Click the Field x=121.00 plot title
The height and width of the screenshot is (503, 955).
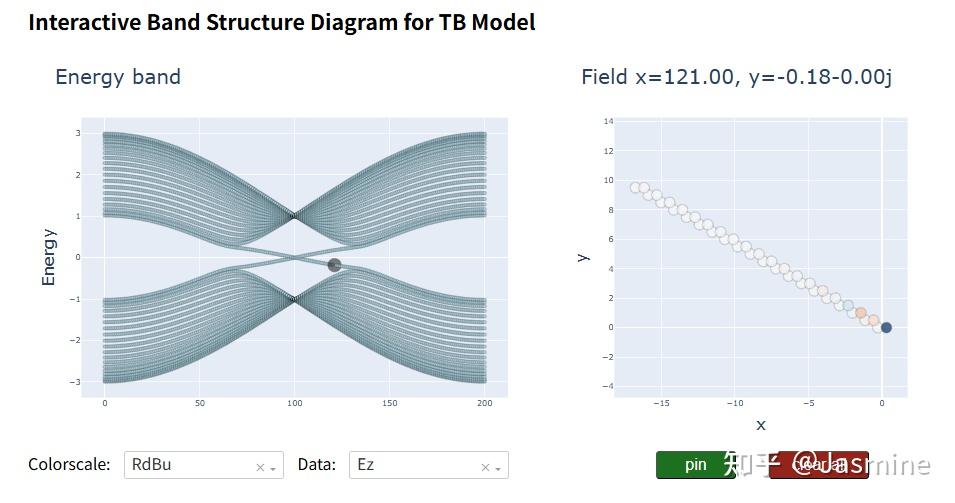point(736,77)
